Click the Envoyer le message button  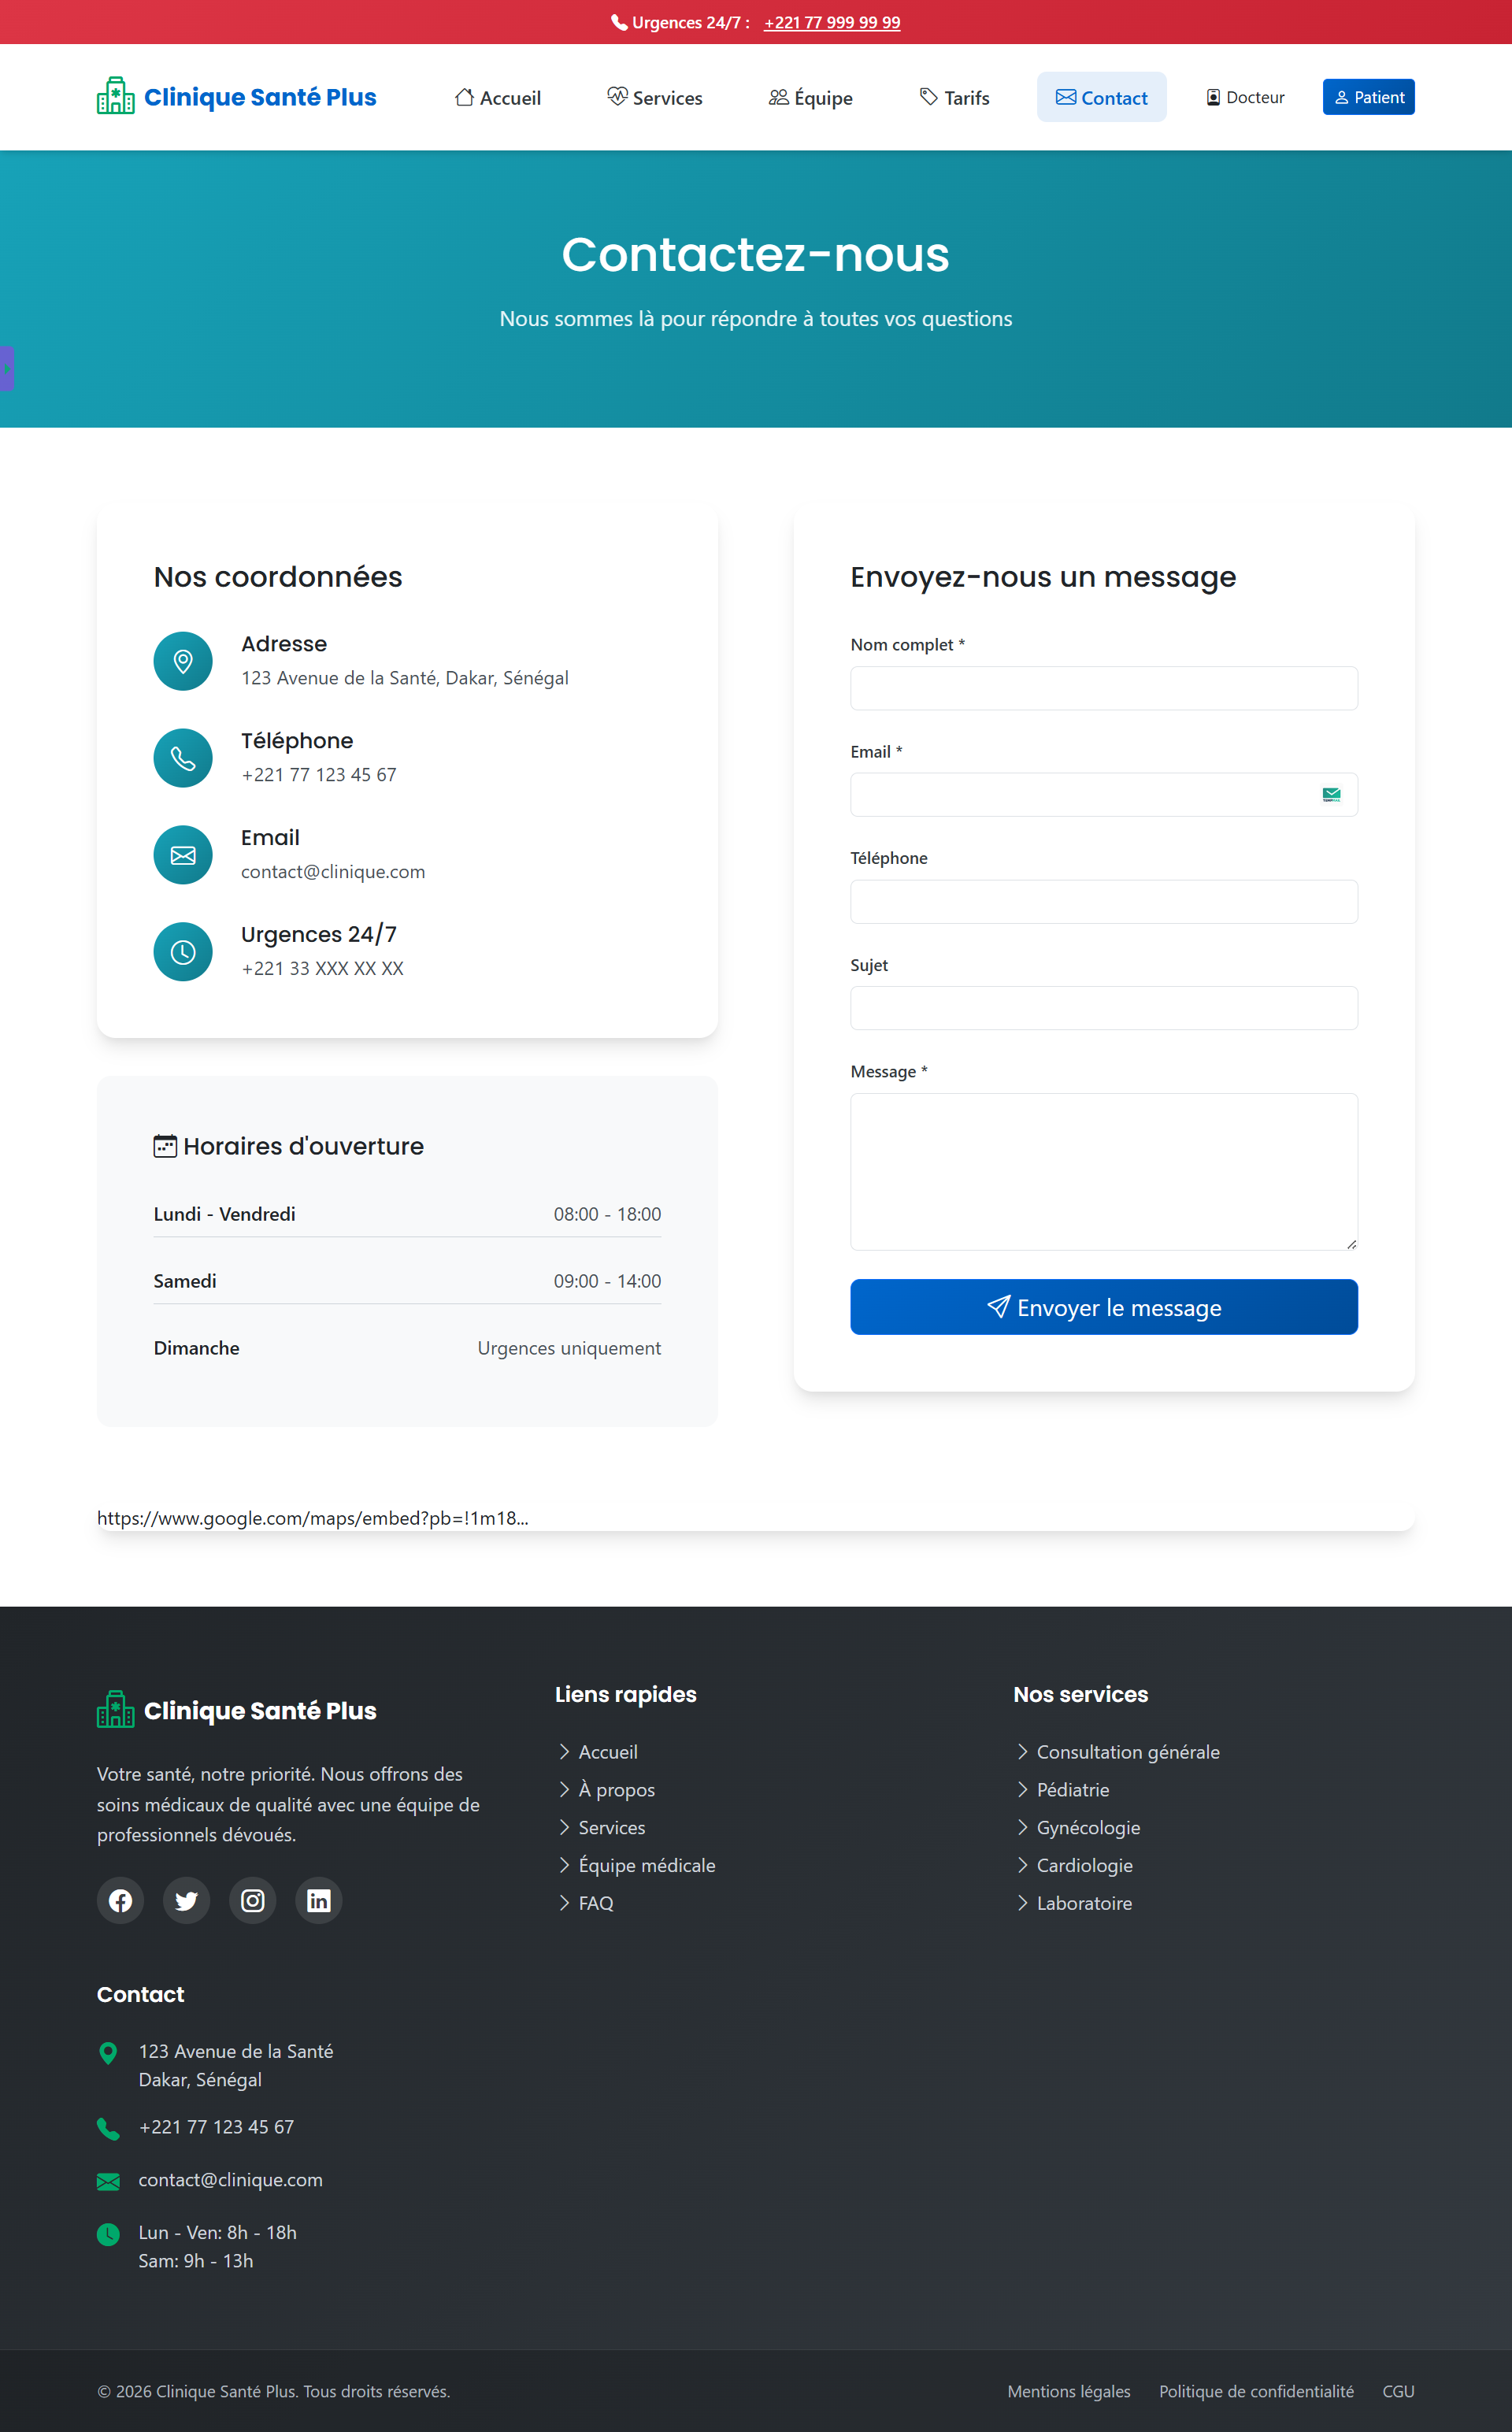pyautogui.click(x=1103, y=1307)
